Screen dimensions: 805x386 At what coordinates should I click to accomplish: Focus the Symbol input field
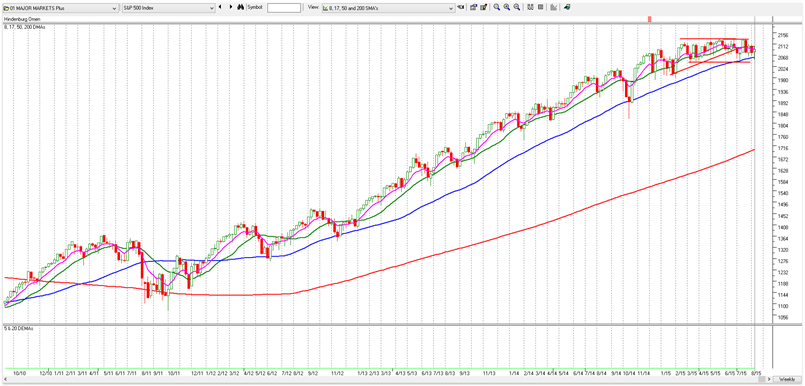pyautogui.click(x=284, y=8)
